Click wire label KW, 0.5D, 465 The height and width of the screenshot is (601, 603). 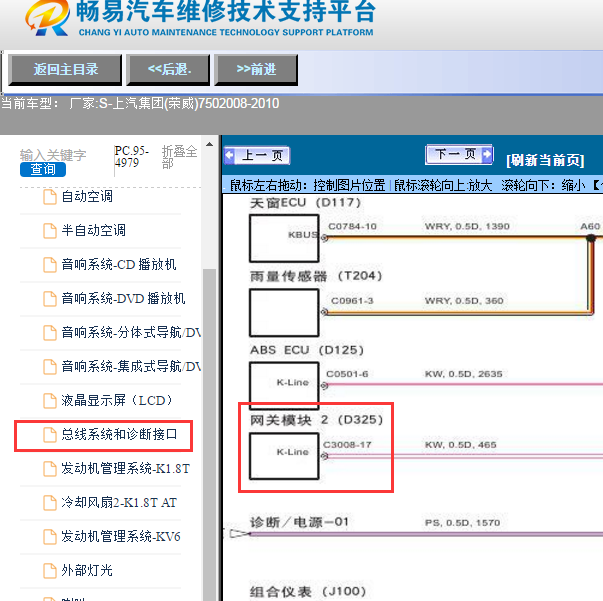(460, 445)
